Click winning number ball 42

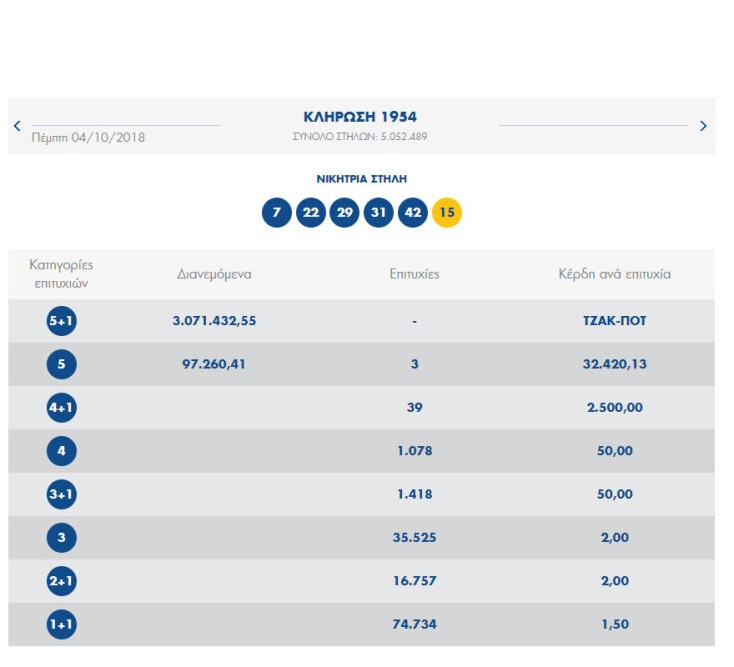click(412, 213)
